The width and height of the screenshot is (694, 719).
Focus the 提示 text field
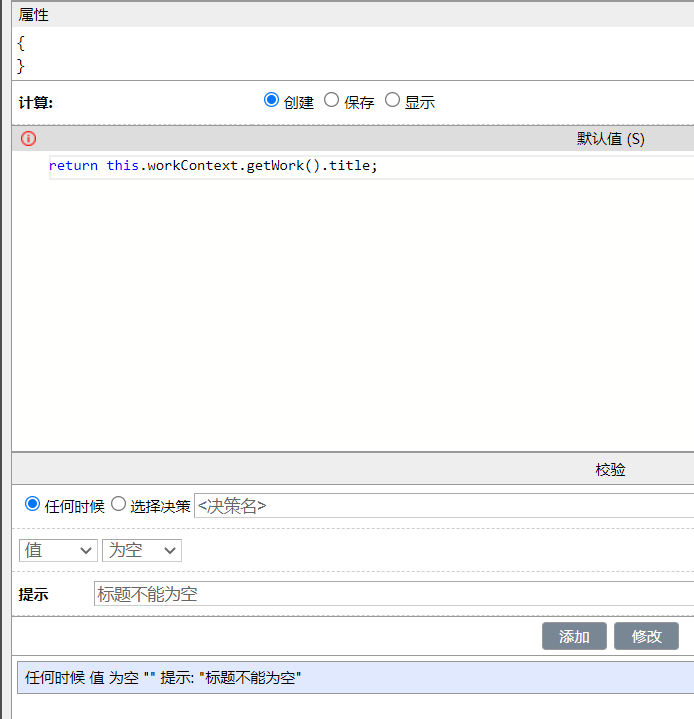pos(390,594)
